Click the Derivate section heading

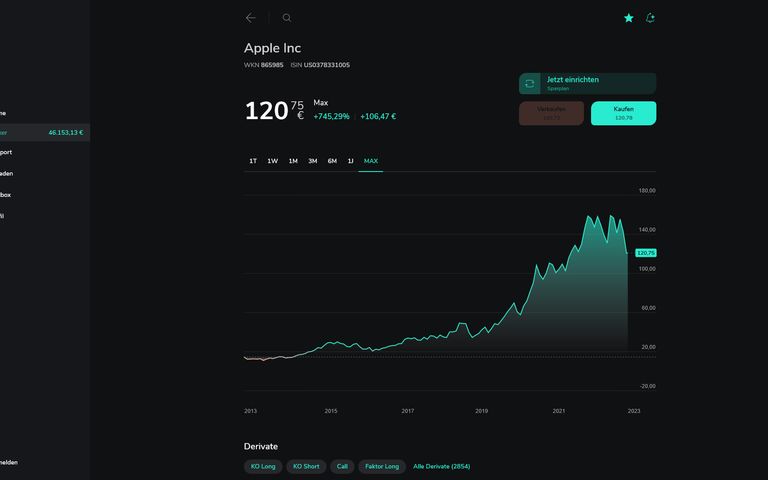pyautogui.click(x=261, y=447)
